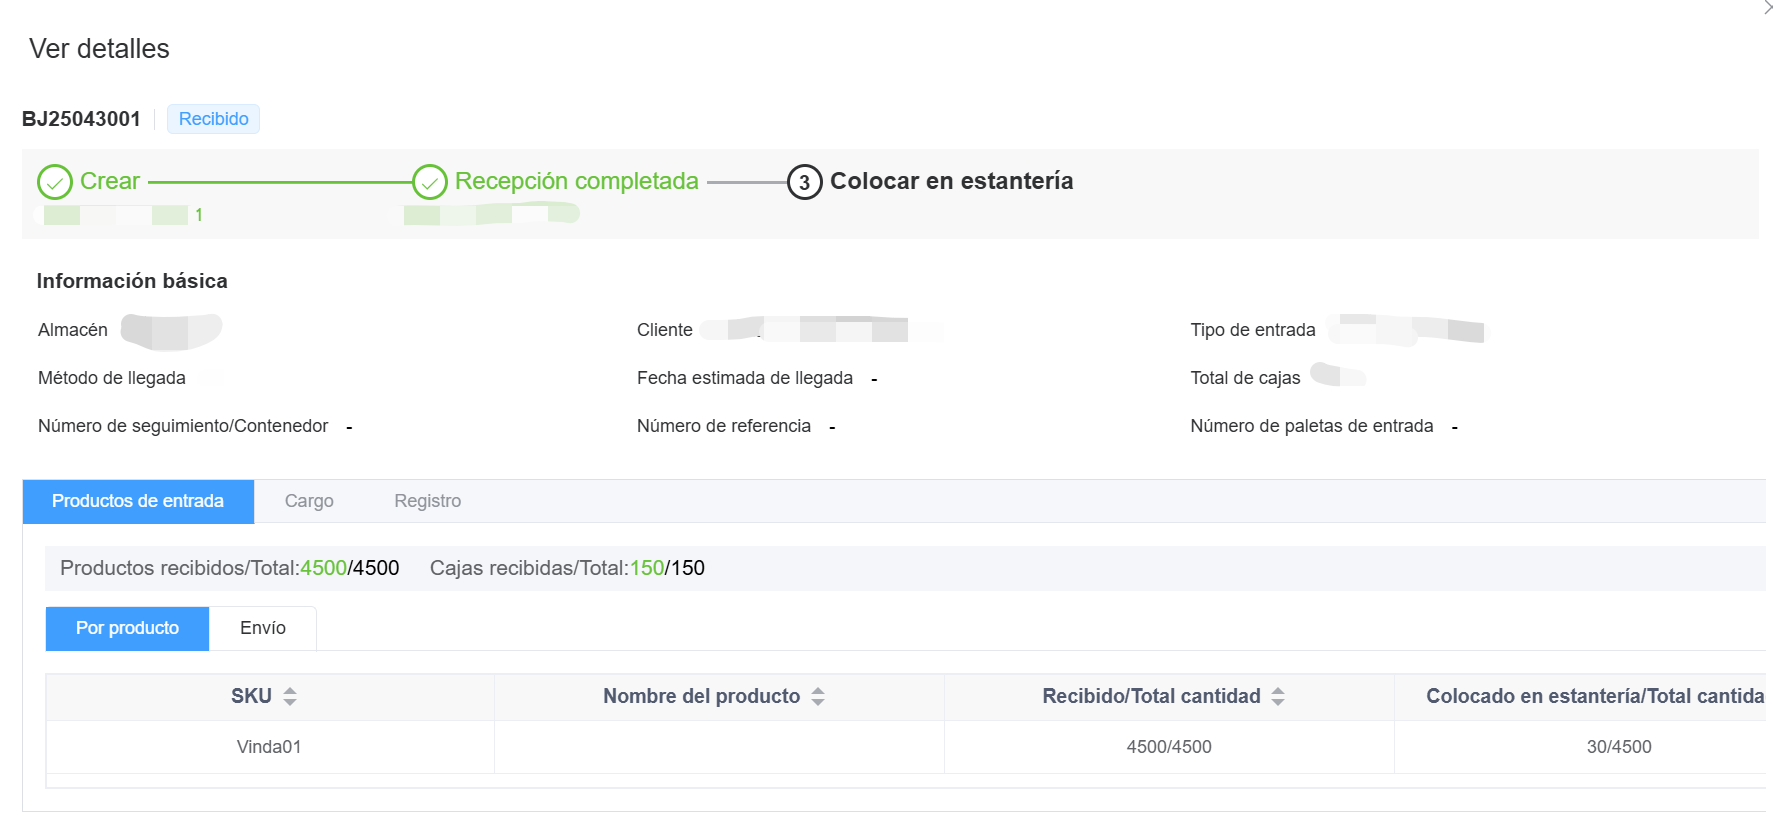Click the Recepción completada checkmark circle
Viewport: 1773px width, 829px height.
tap(430, 182)
